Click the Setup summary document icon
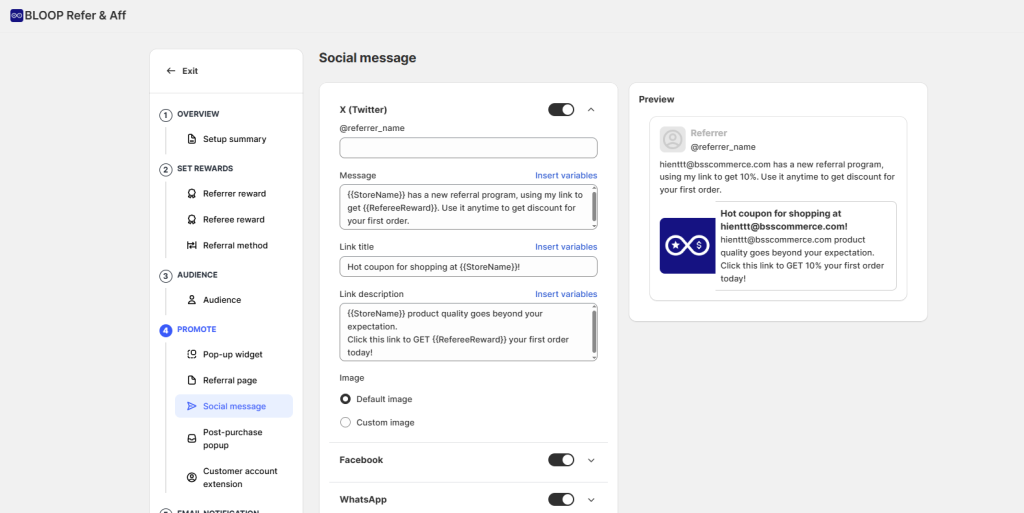The width and height of the screenshot is (1024, 513). (192, 139)
